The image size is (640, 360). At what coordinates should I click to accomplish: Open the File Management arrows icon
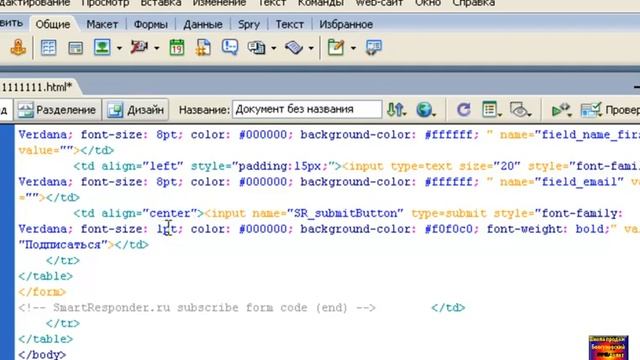tap(396, 110)
